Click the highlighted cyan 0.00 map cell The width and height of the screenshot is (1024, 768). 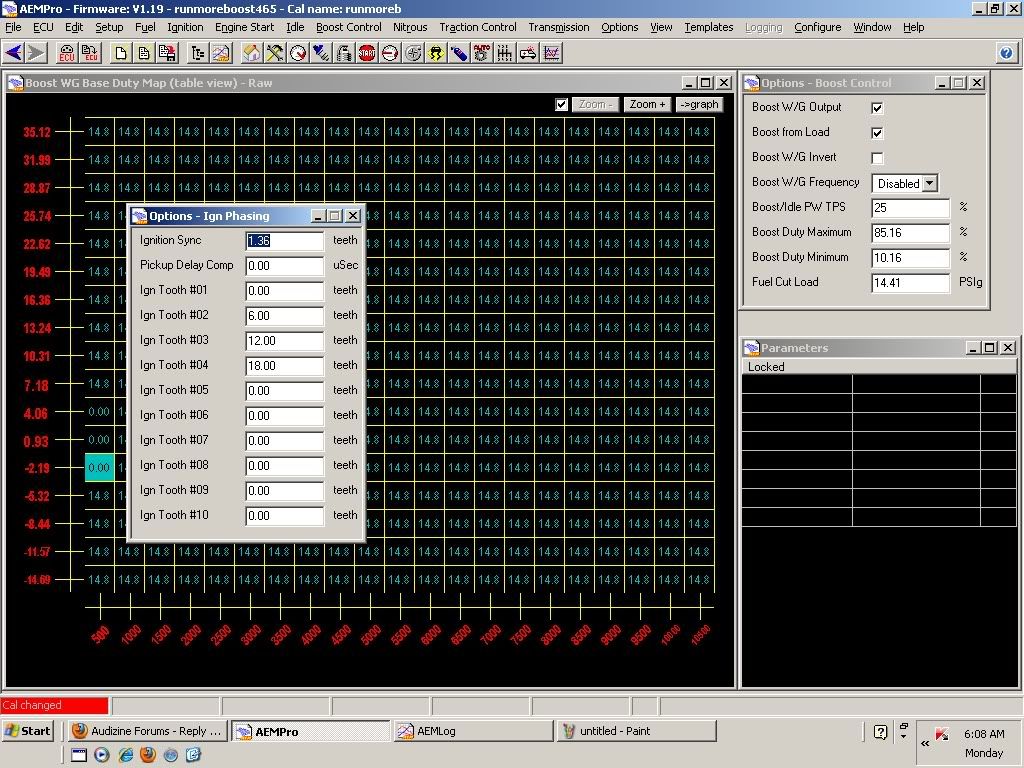point(99,468)
